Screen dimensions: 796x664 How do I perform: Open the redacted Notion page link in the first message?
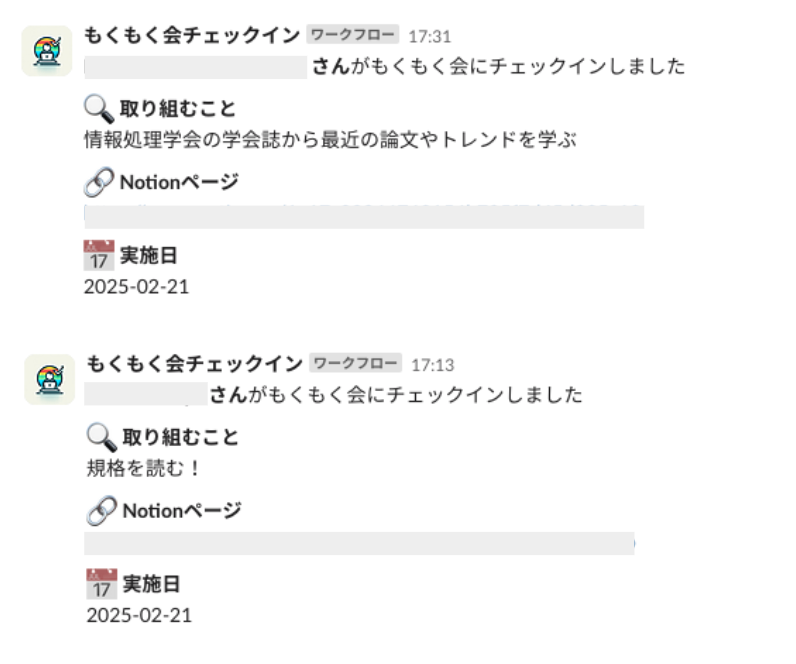[364, 217]
